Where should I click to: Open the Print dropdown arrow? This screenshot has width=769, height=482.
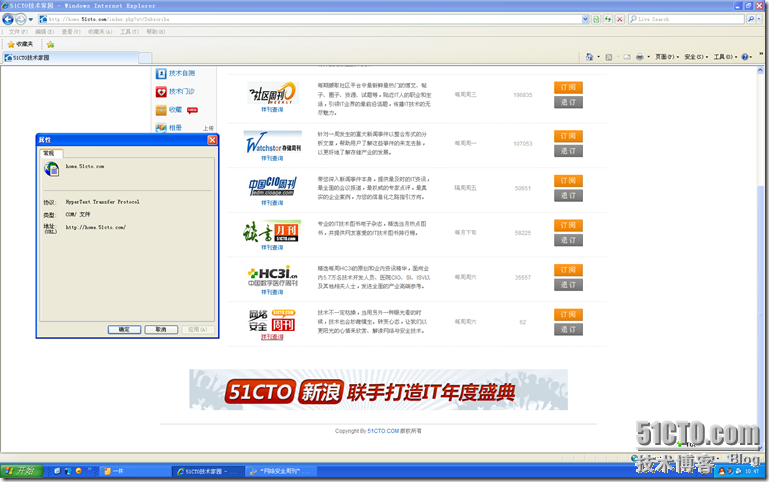[648, 57]
